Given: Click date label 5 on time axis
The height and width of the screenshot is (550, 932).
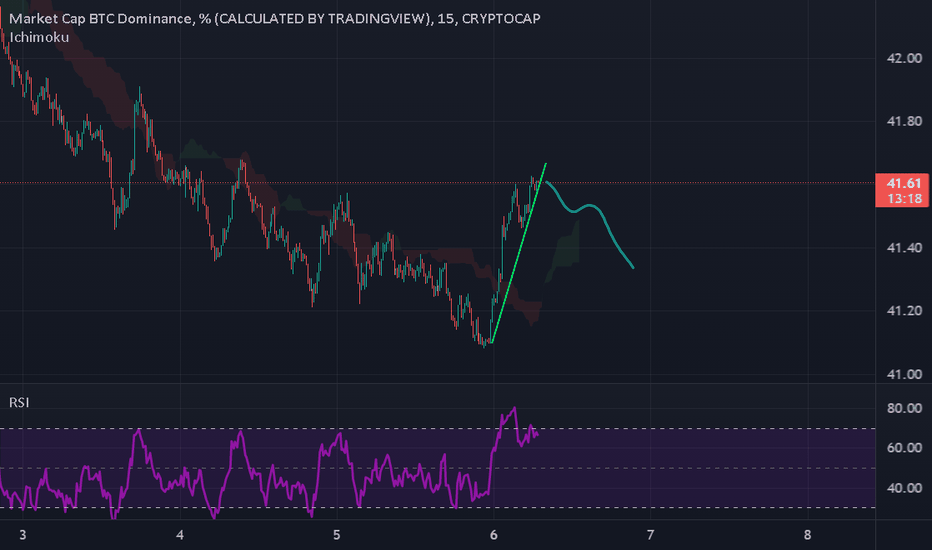Looking at the screenshot, I should 336,535.
